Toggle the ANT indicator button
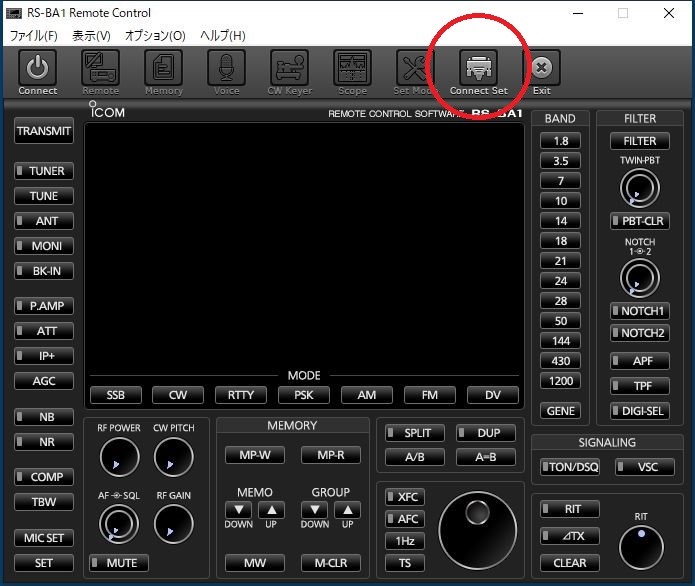 pyautogui.click(x=44, y=221)
